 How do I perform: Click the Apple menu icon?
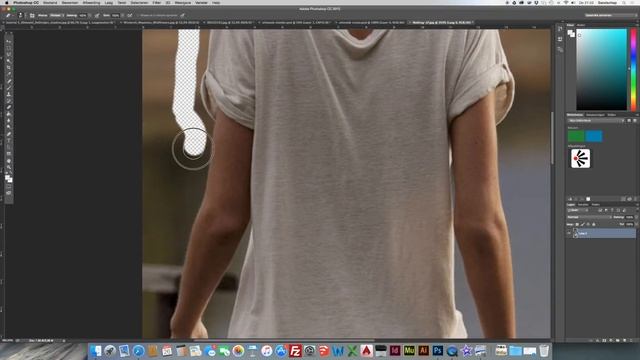coord(7,2)
